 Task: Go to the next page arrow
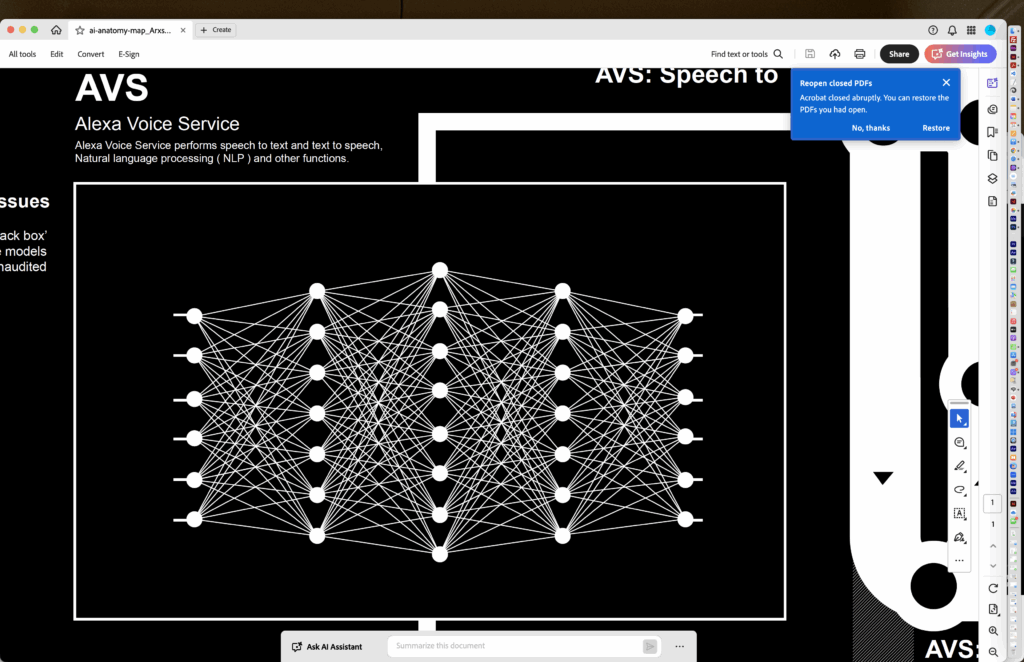coord(993,566)
